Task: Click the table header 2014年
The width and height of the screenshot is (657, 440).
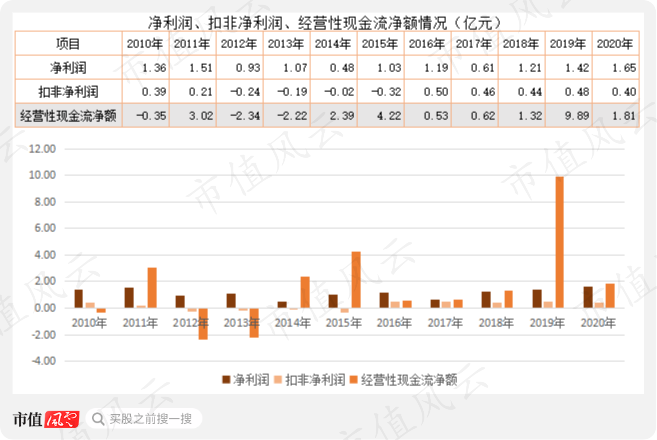Action: pyautogui.click(x=333, y=44)
